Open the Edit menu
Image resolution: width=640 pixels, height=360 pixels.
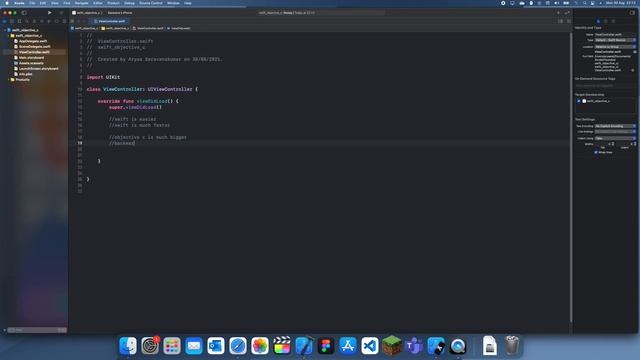(x=43, y=3)
